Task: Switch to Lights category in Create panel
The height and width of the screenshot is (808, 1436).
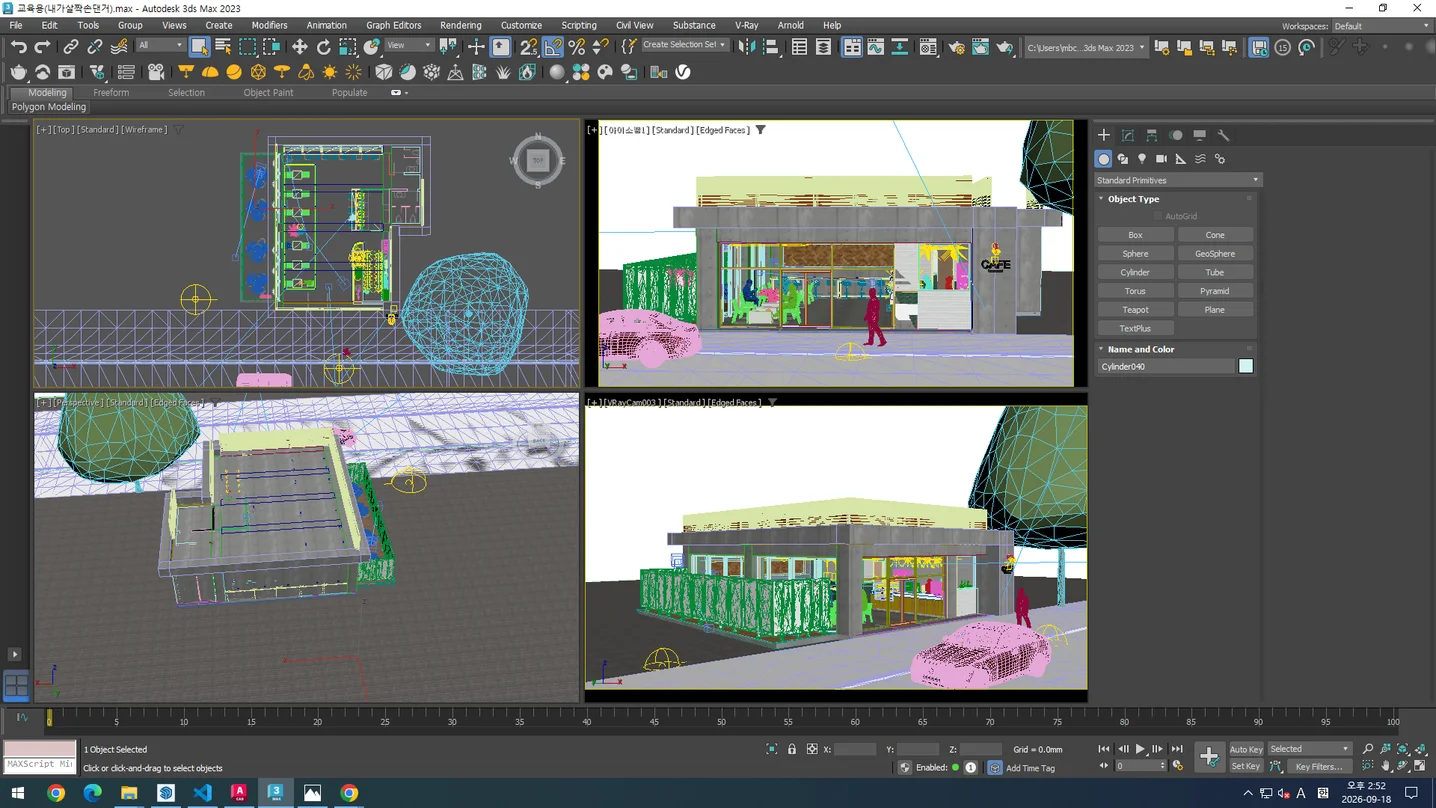Action: coord(1142,159)
